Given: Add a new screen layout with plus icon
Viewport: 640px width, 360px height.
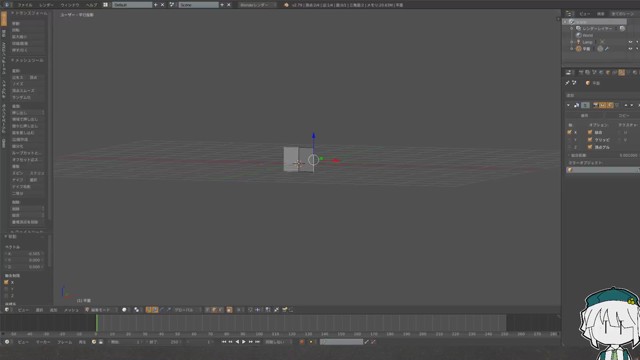Looking at the screenshot, I should tap(156, 5).
